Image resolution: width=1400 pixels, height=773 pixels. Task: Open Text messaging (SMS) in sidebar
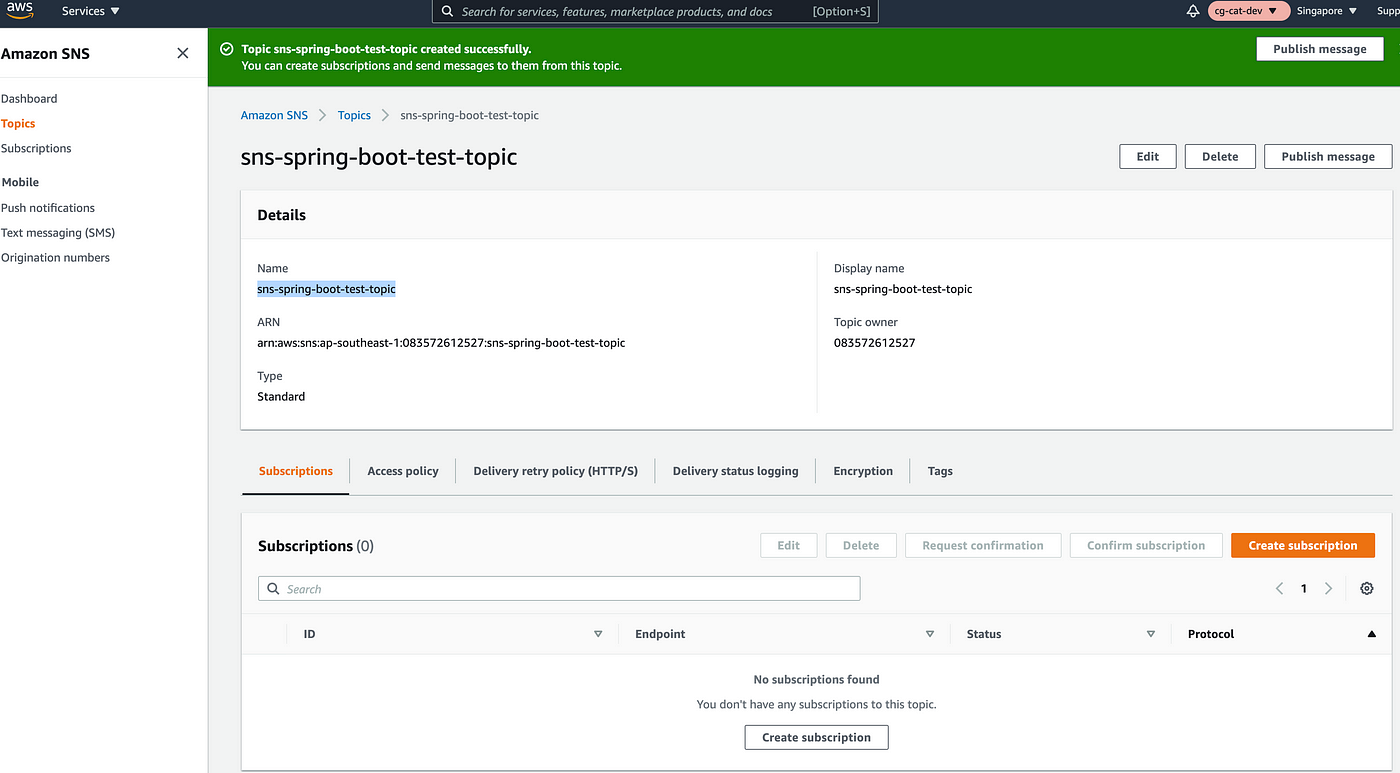58,233
